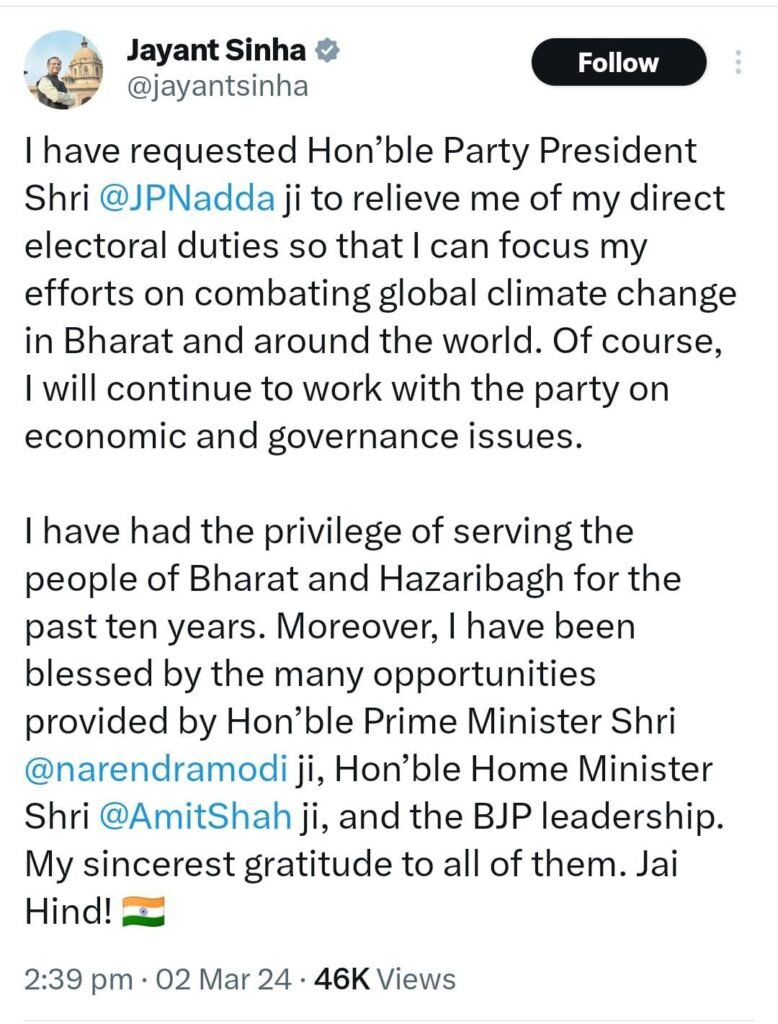Screen dimensions: 778x1024
Task: Click the blue verified badge icon
Action: tap(326, 49)
